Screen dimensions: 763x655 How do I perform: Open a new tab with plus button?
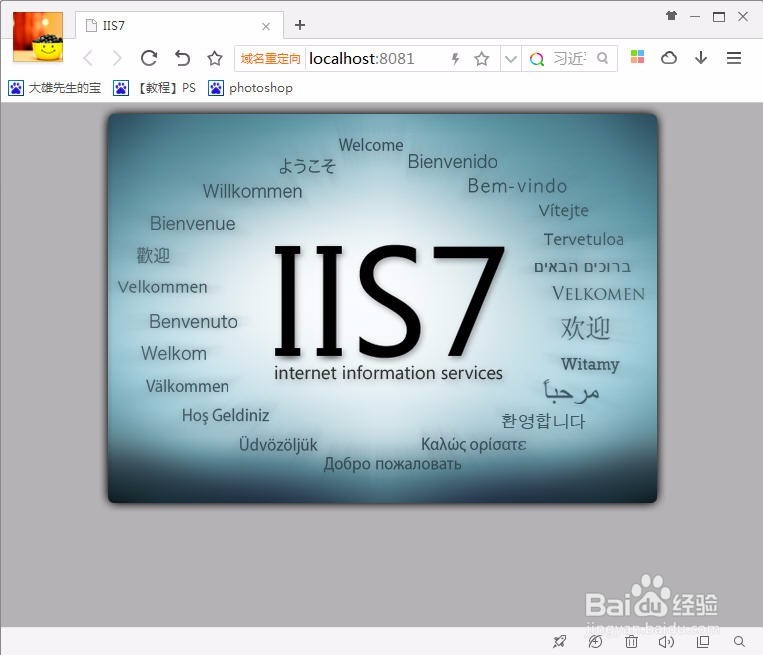pyautogui.click(x=300, y=25)
